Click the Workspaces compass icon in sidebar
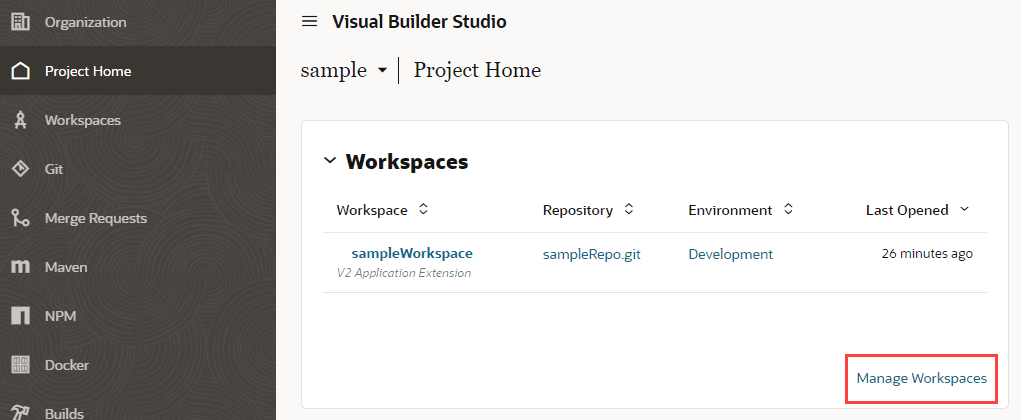The width and height of the screenshot is (1021, 420). 21,120
